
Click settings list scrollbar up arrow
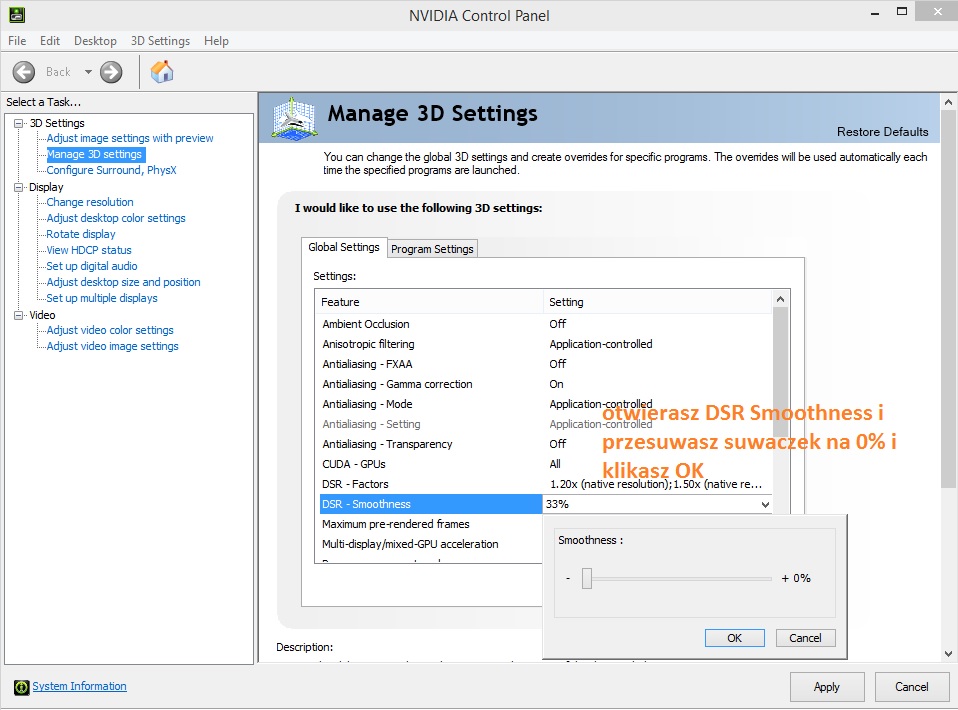point(780,299)
